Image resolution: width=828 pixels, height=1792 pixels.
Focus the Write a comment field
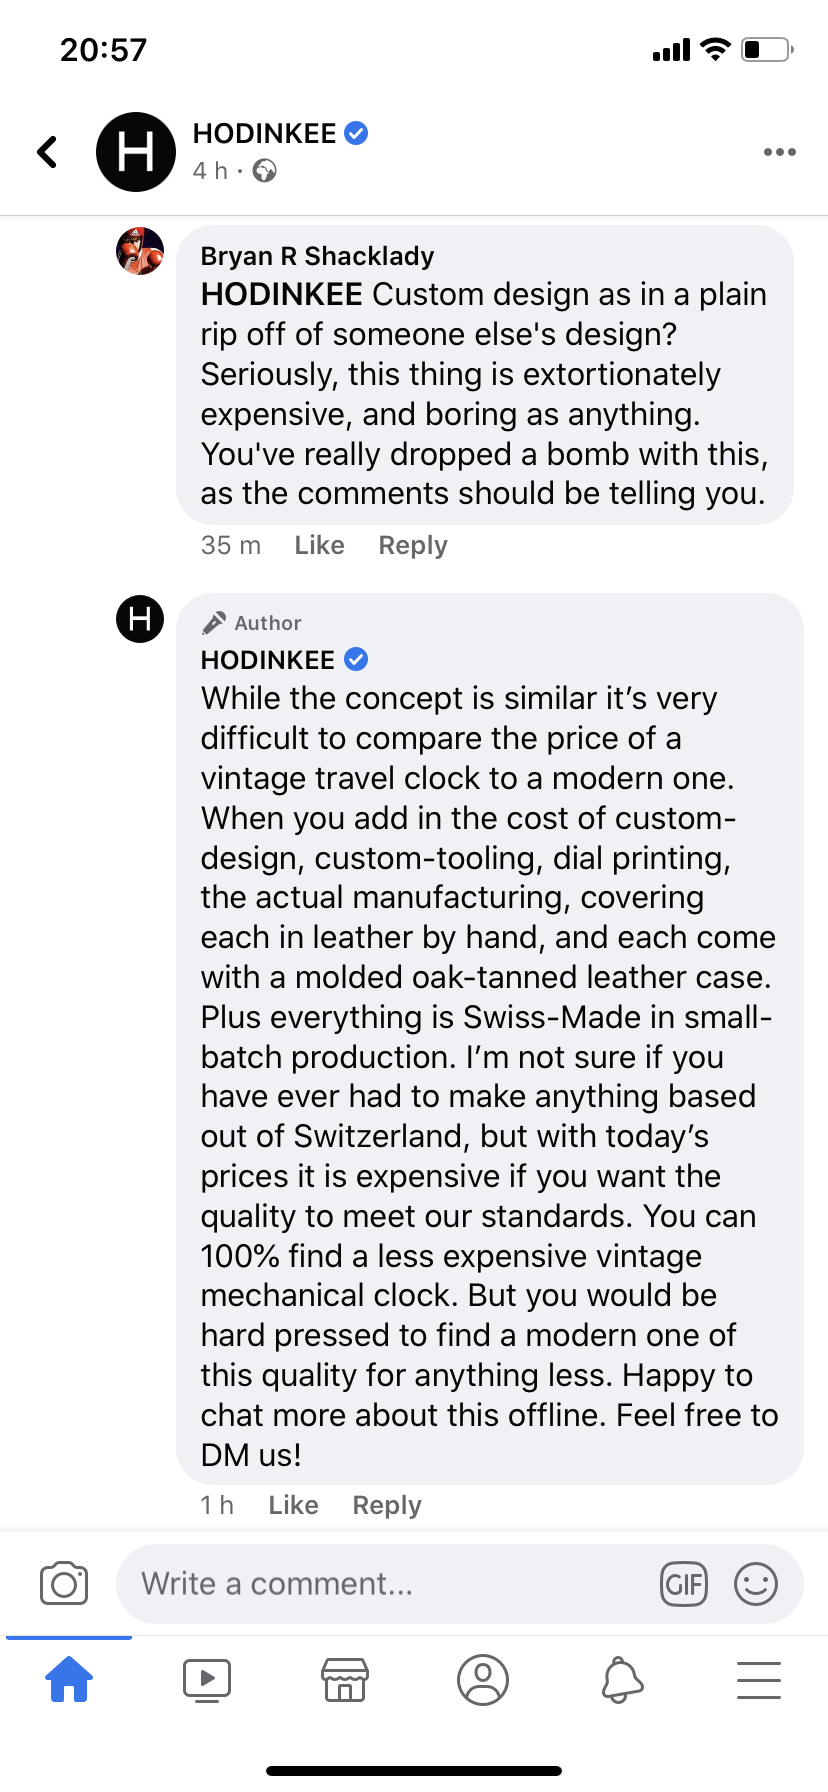pos(390,1584)
